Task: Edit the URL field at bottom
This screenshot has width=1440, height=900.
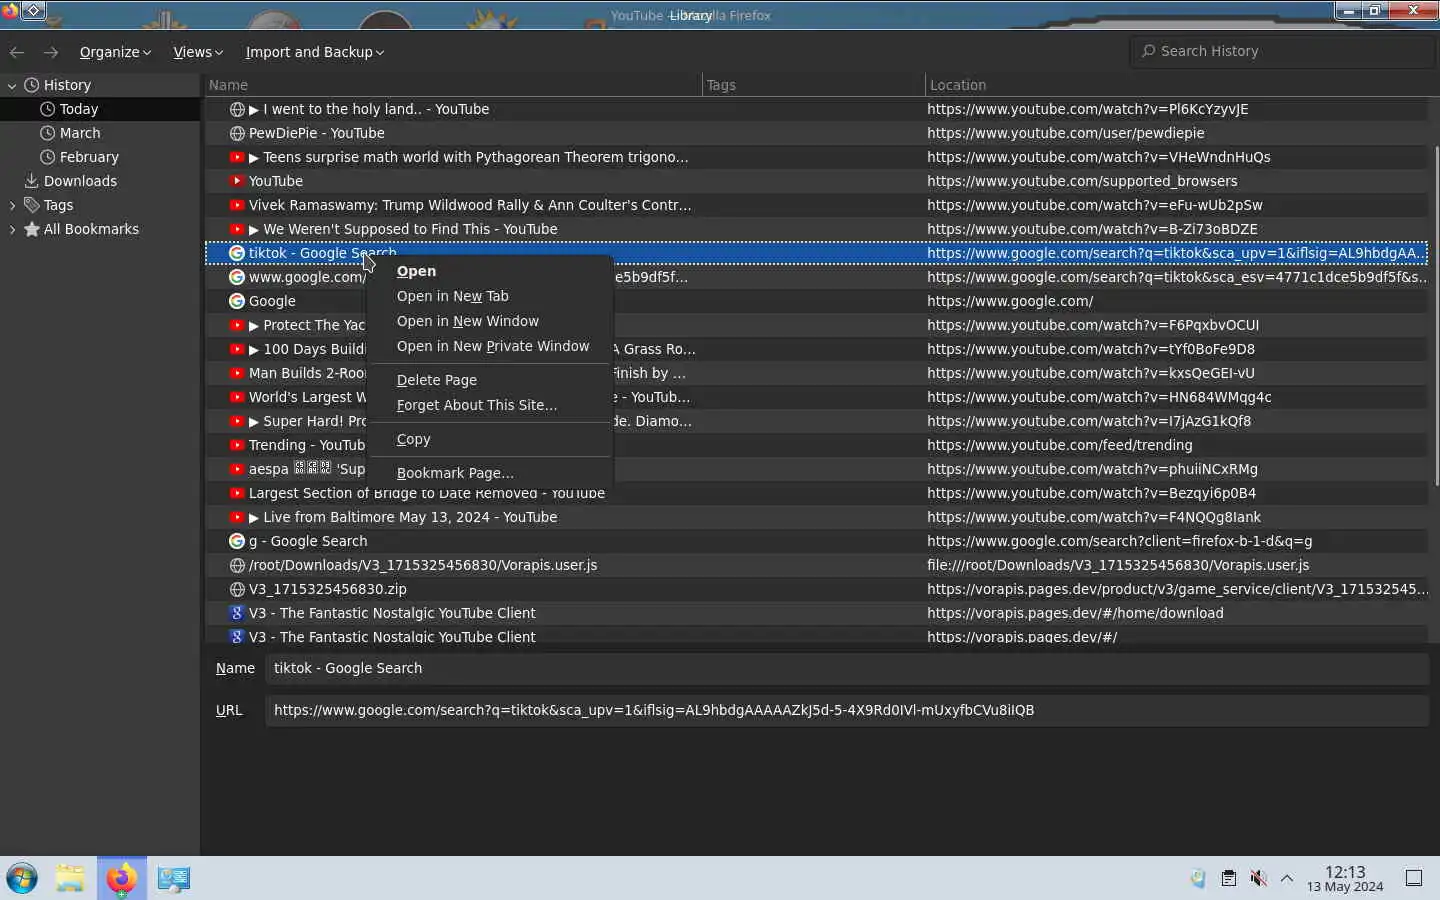Action: tap(846, 710)
